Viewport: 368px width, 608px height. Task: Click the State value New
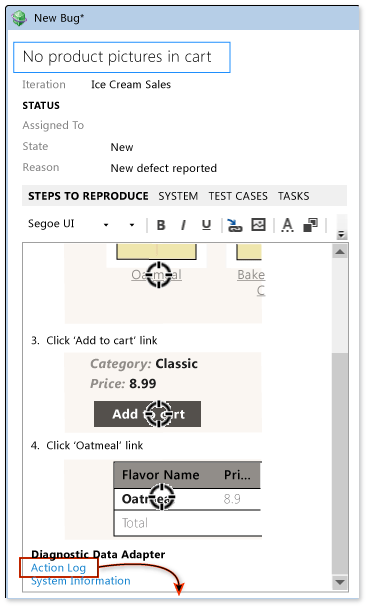(122, 147)
